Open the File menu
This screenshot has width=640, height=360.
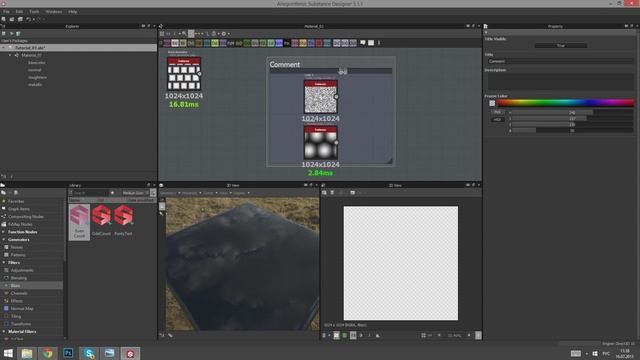[x=6, y=12]
